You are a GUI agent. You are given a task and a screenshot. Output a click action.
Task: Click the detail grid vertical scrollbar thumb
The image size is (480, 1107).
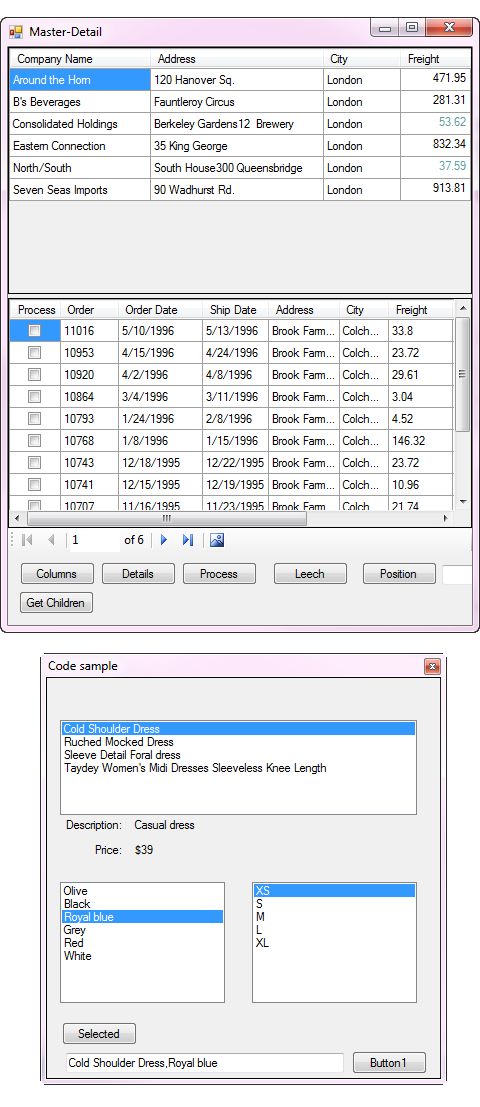(462, 374)
